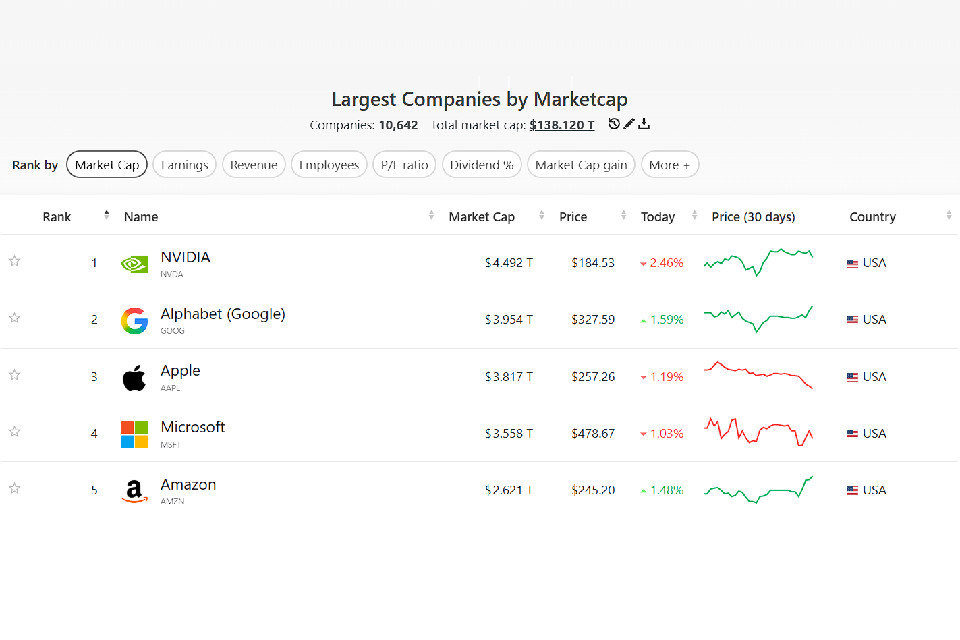Open the Alphabet (Google) company name link
This screenshot has height=640, width=960.
(223, 314)
